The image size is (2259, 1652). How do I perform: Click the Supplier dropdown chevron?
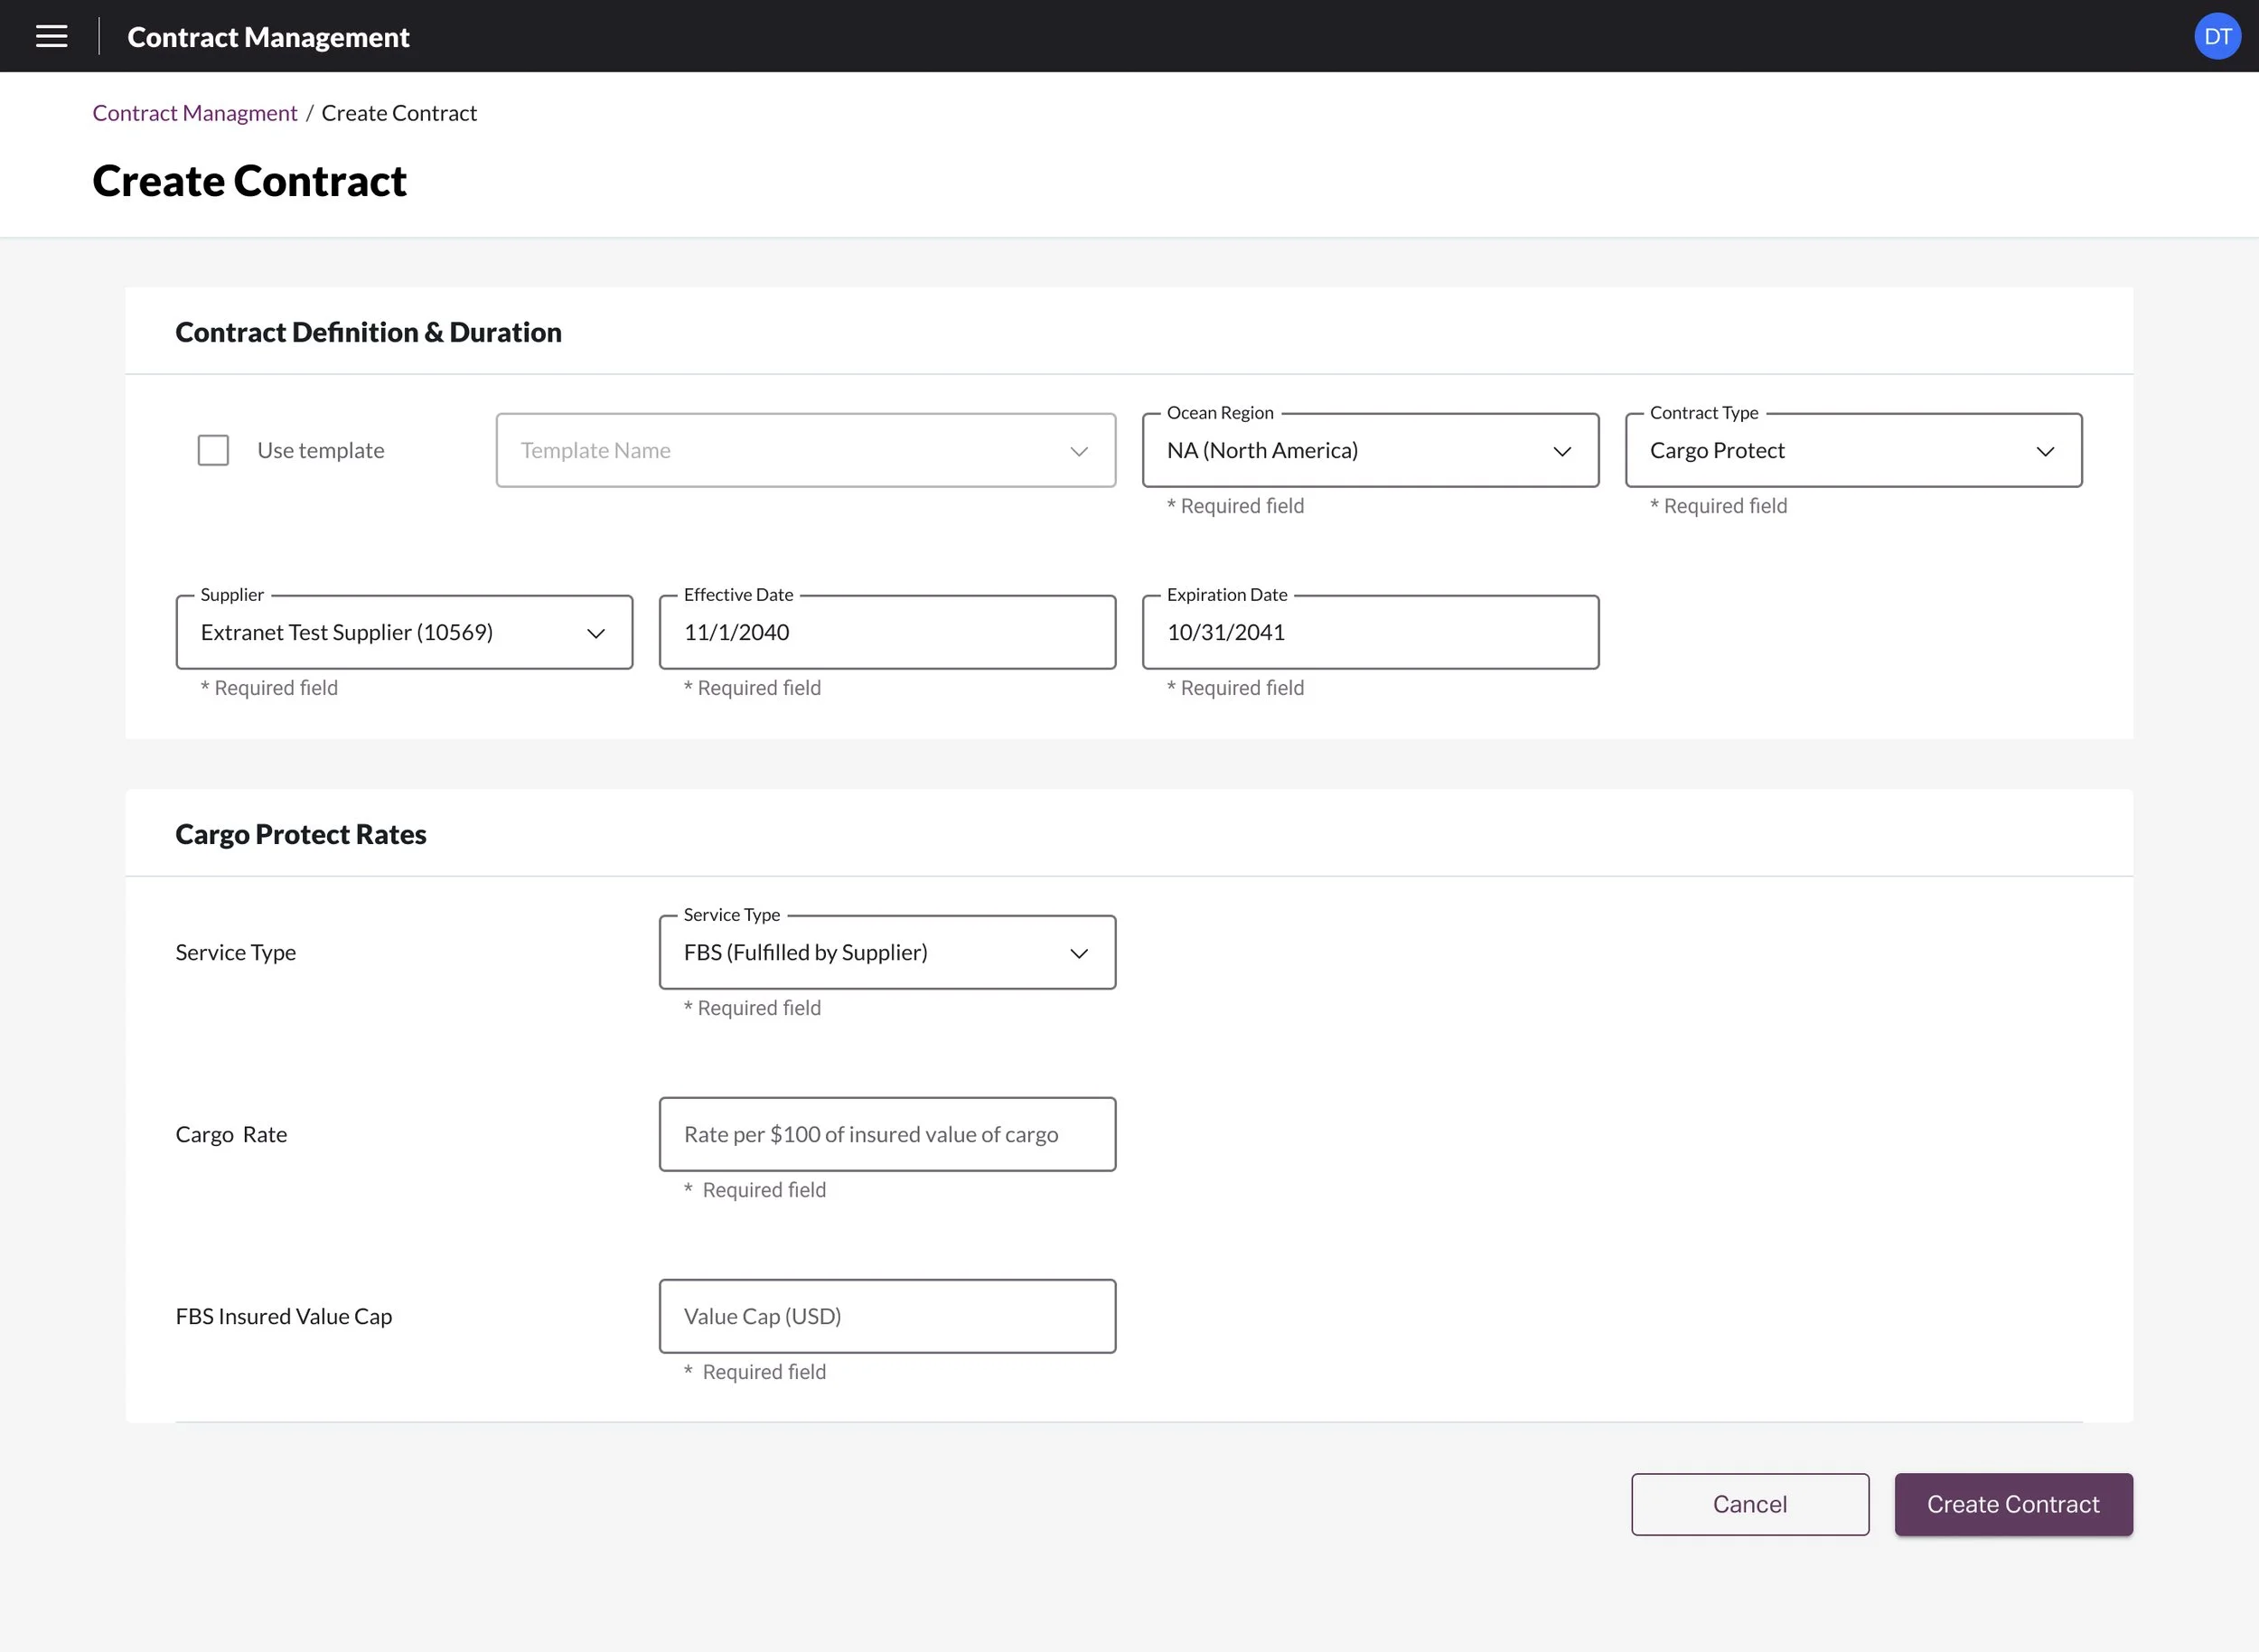tap(595, 634)
